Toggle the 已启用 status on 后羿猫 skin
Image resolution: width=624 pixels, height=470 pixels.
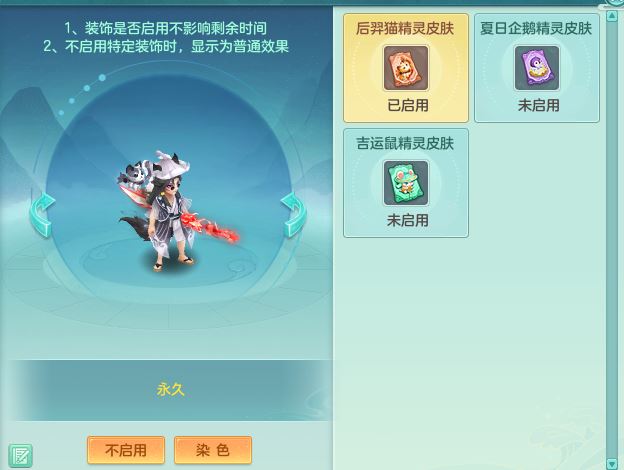tap(408, 105)
